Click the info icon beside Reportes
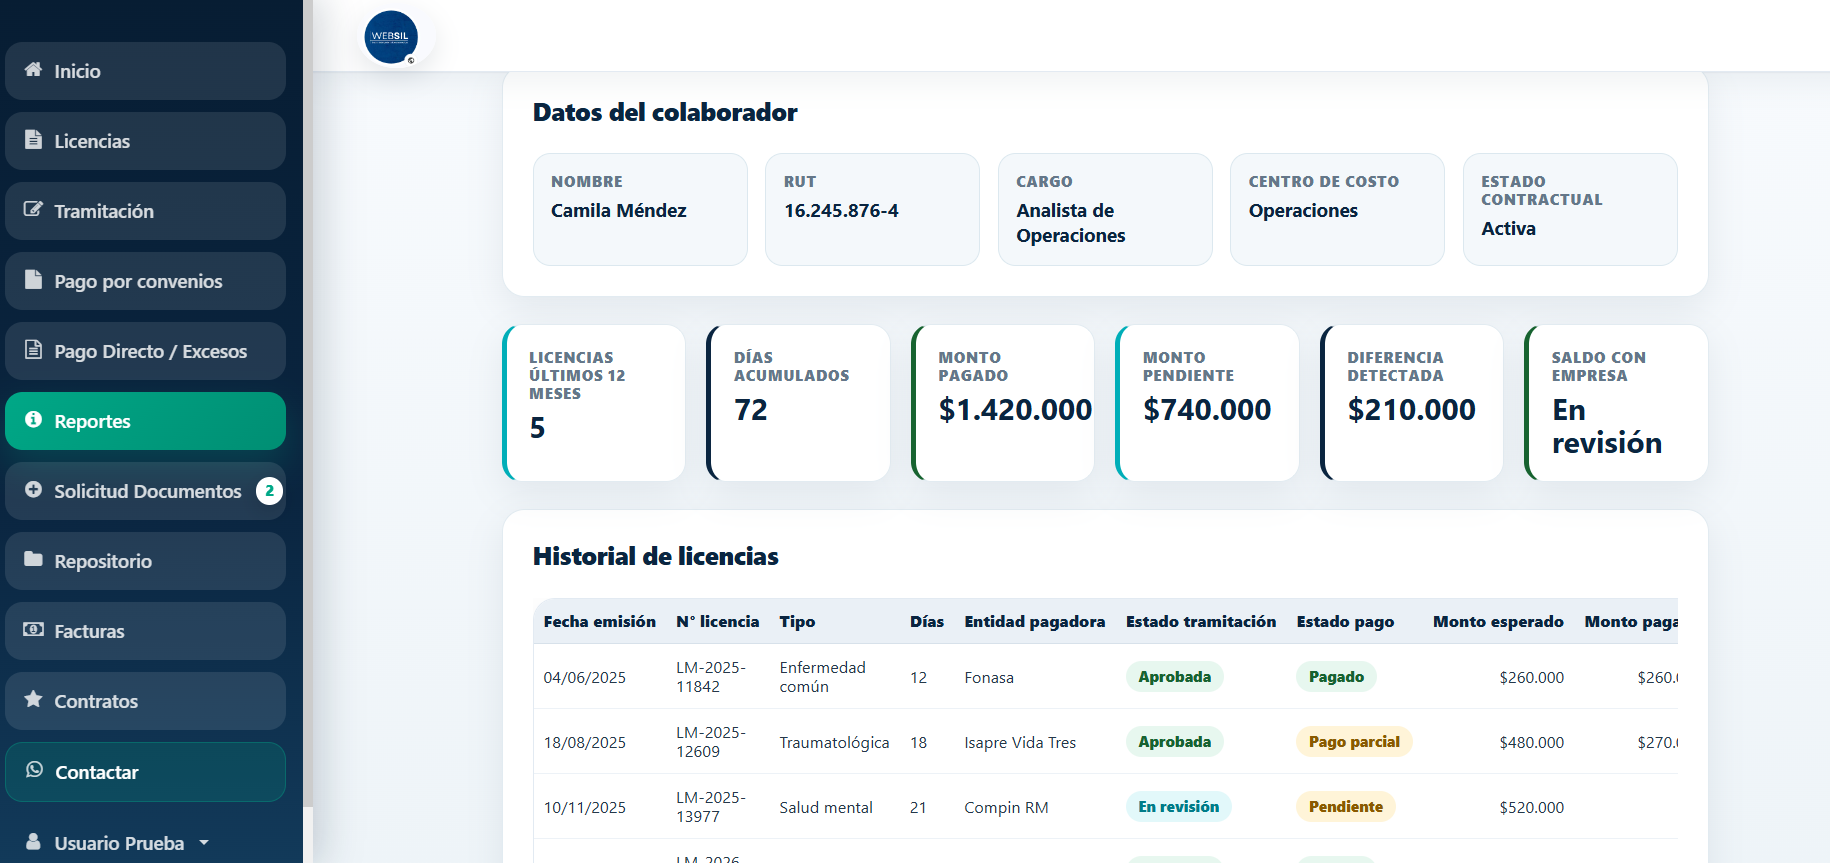This screenshot has height=863, width=1830. click(x=33, y=420)
